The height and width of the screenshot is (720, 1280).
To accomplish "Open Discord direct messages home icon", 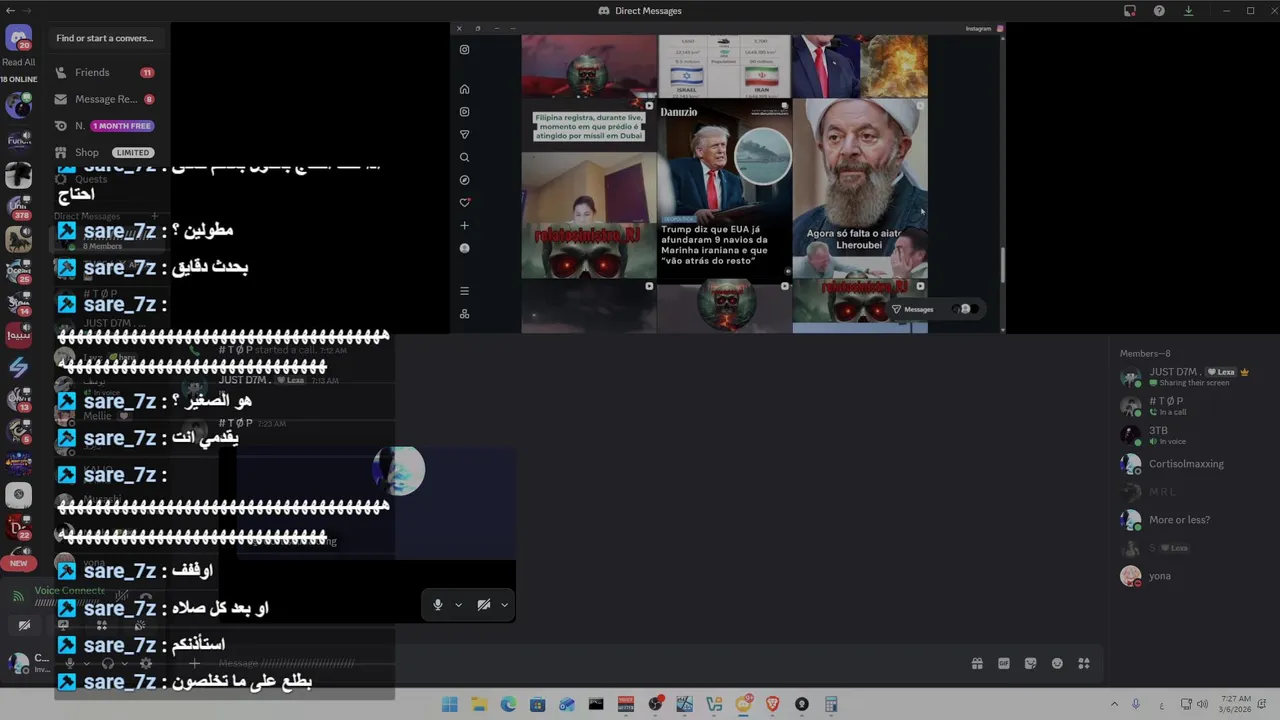I will 18,39.
